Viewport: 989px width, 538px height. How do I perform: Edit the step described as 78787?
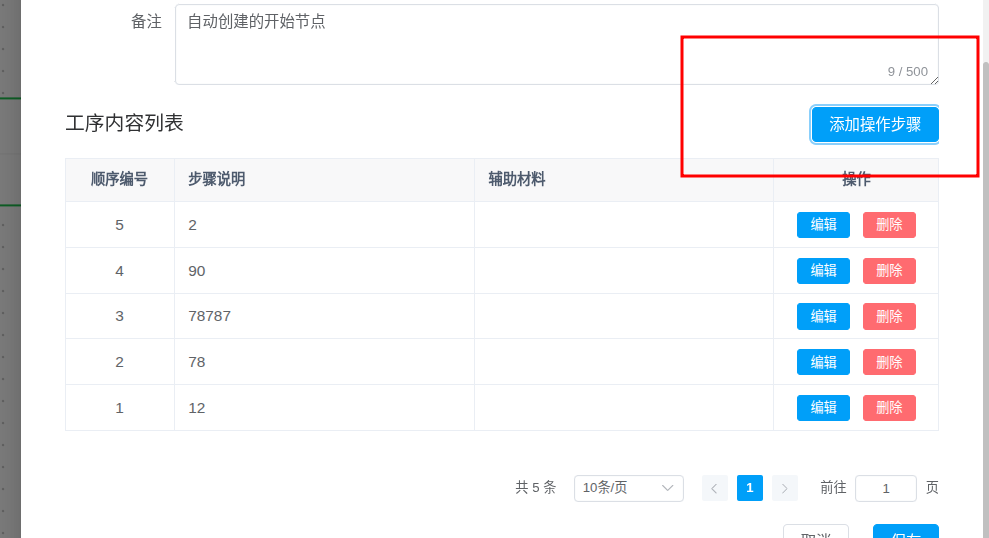point(823,317)
